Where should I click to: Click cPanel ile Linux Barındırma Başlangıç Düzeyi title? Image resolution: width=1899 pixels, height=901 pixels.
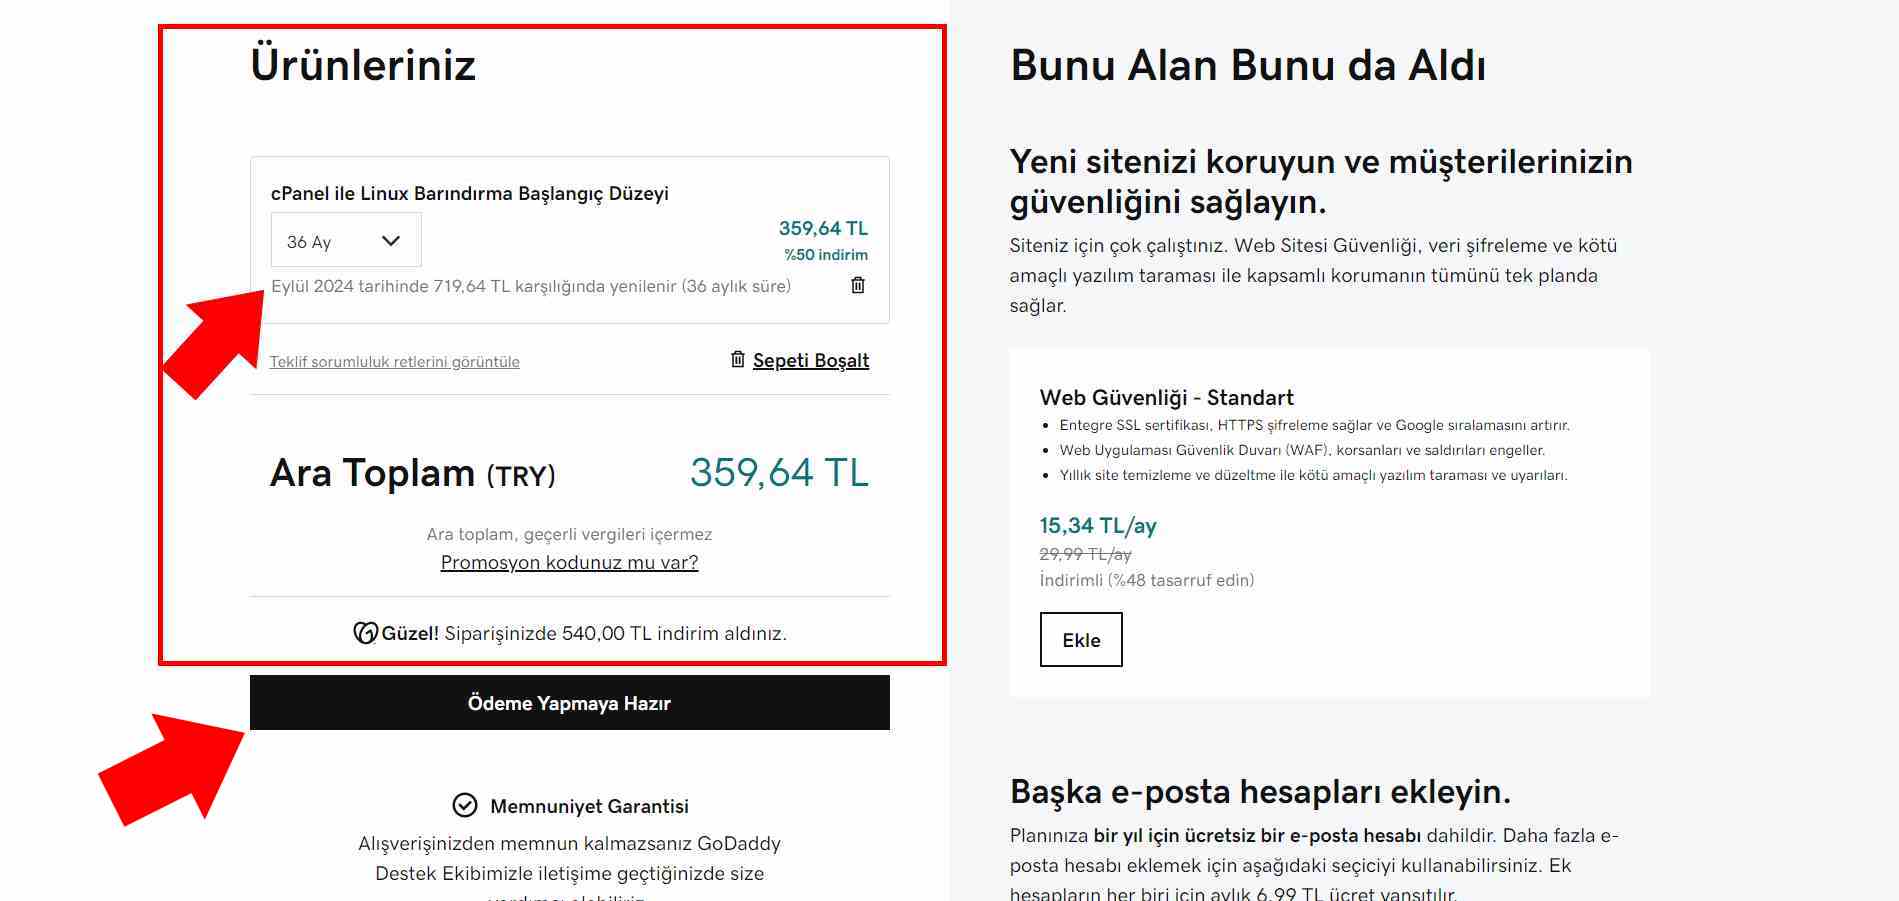tap(469, 194)
